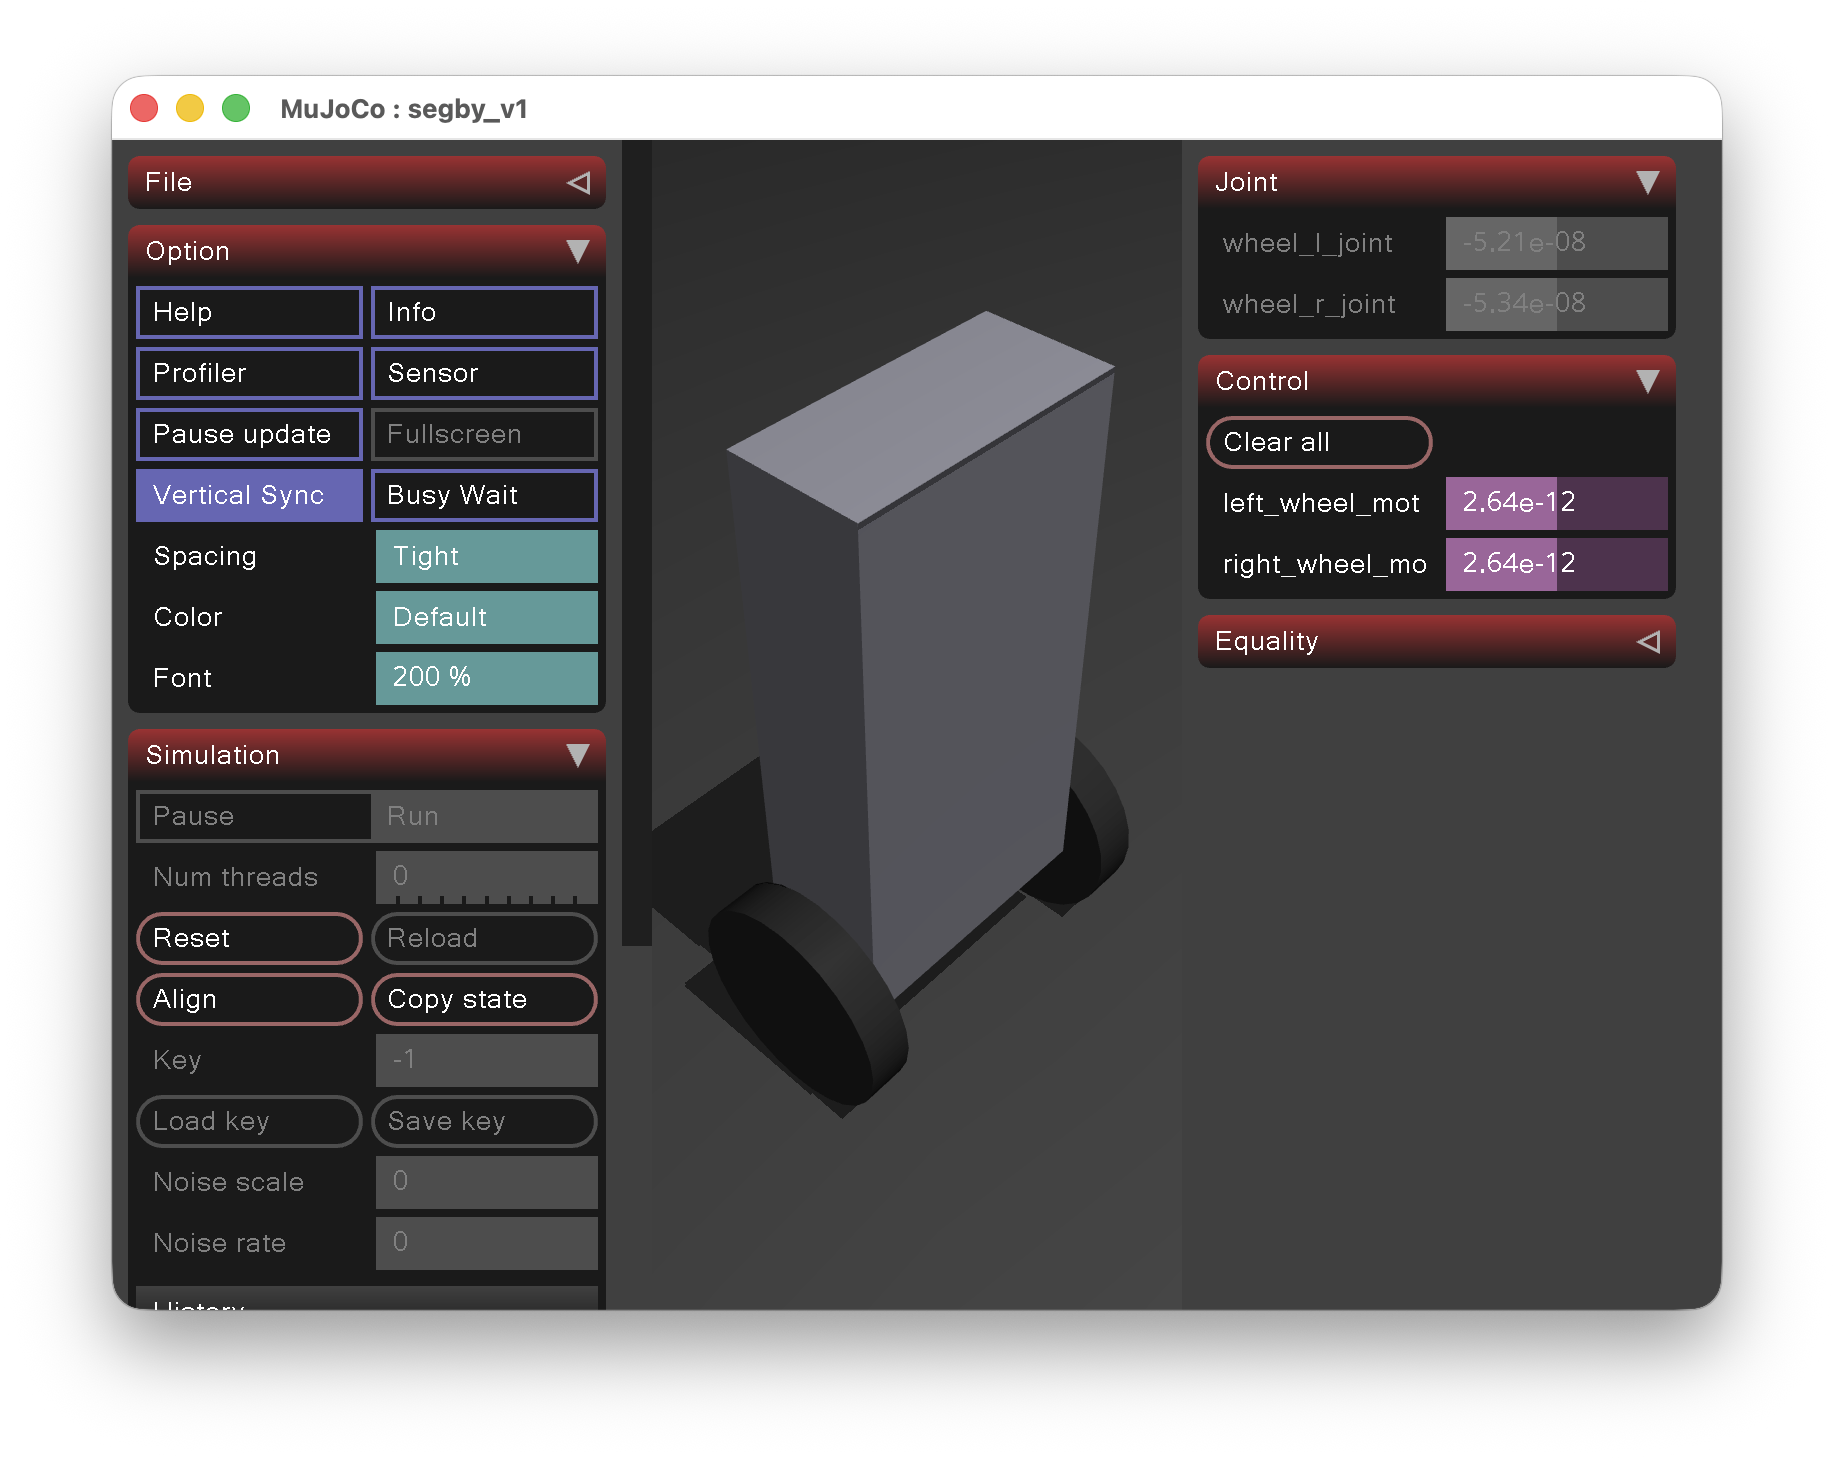This screenshot has width=1834, height=1458.
Task: Adjust the Noise scale slider
Action: 486,1182
